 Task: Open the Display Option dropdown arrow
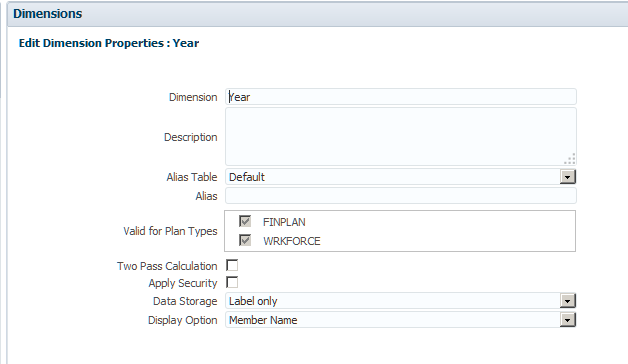[568, 320]
